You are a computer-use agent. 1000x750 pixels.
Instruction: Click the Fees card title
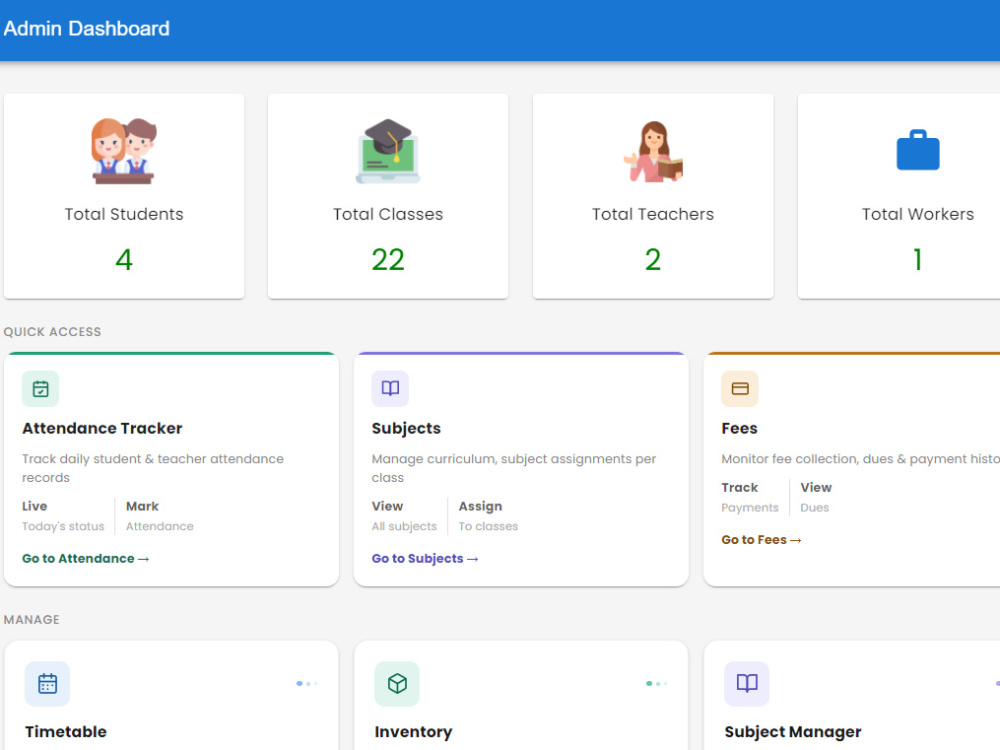739,428
